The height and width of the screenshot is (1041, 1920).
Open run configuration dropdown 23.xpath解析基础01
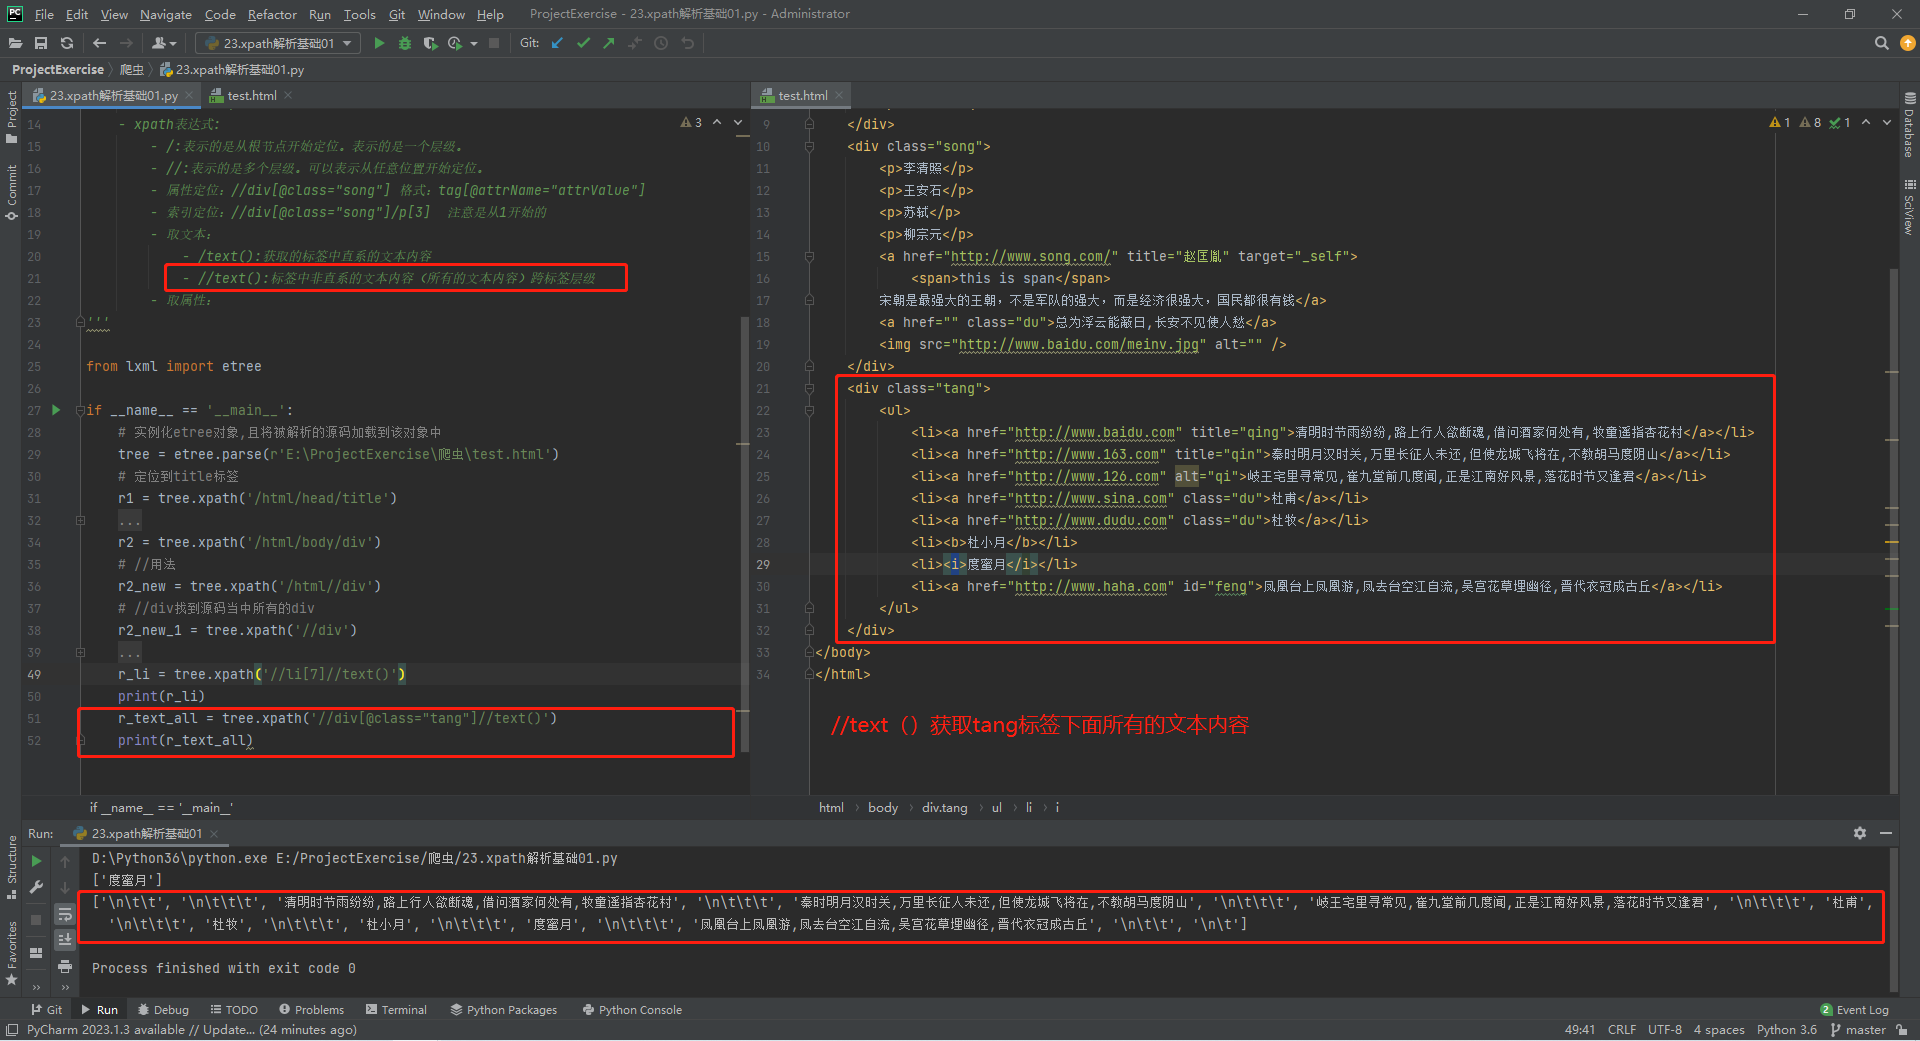click(x=278, y=43)
